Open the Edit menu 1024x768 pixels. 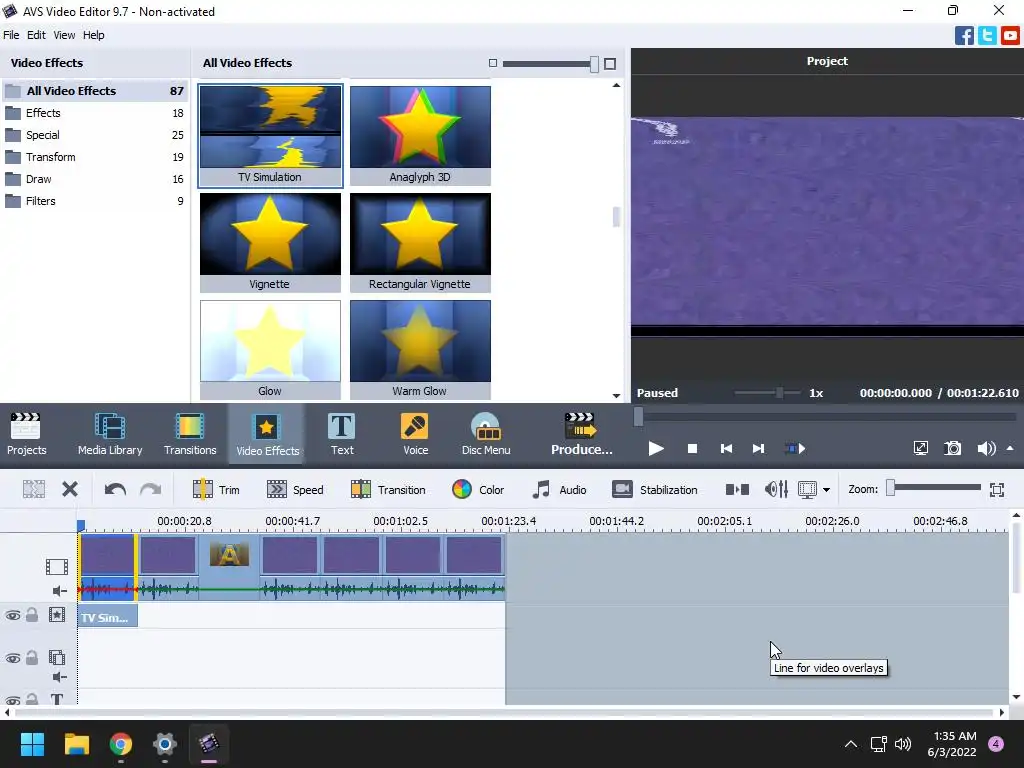36,35
